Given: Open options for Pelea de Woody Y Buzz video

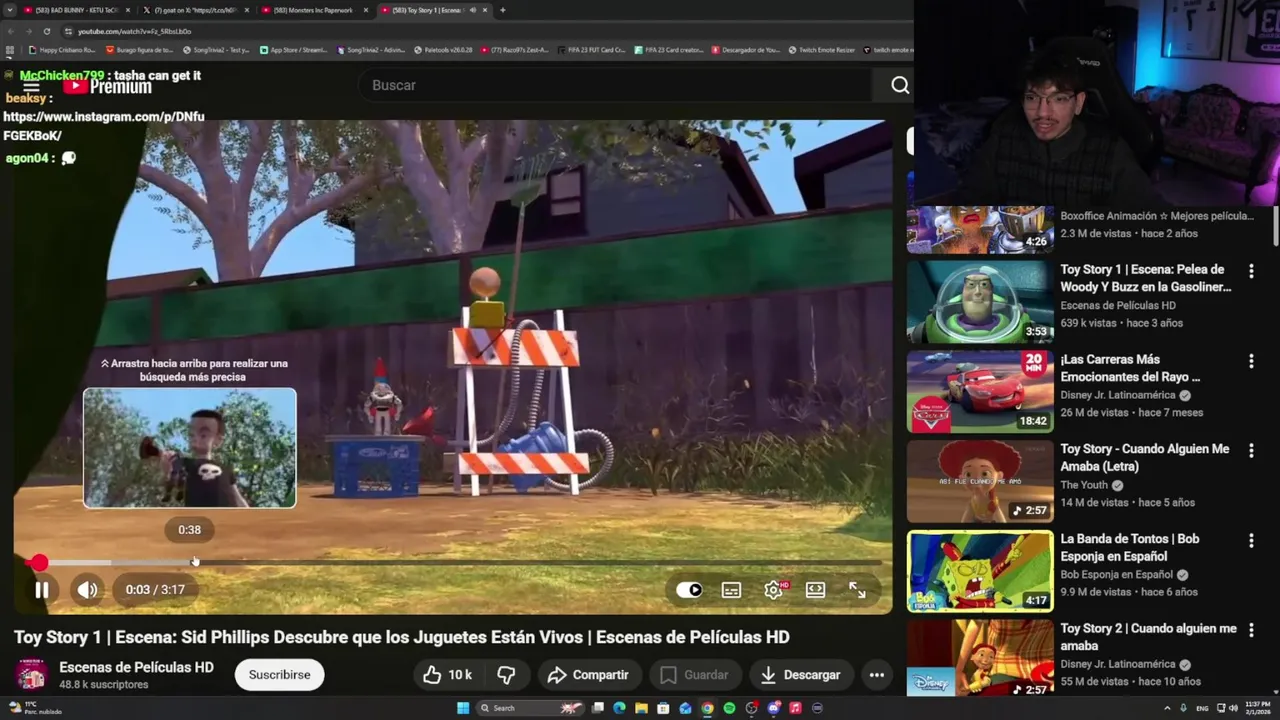Looking at the screenshot, I should click(x=1251, y=271).
